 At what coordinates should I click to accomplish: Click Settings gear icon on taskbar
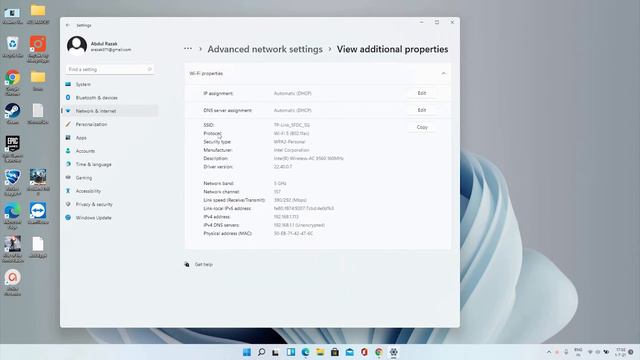(393, 352)
